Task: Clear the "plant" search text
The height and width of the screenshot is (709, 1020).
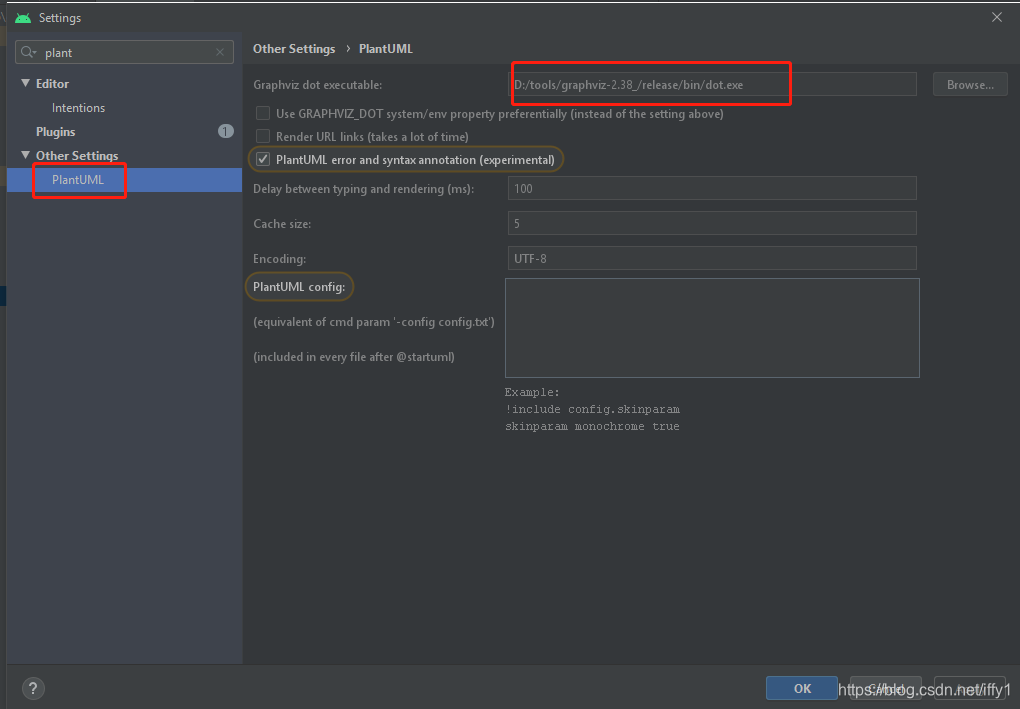Action: coord(219,51)
